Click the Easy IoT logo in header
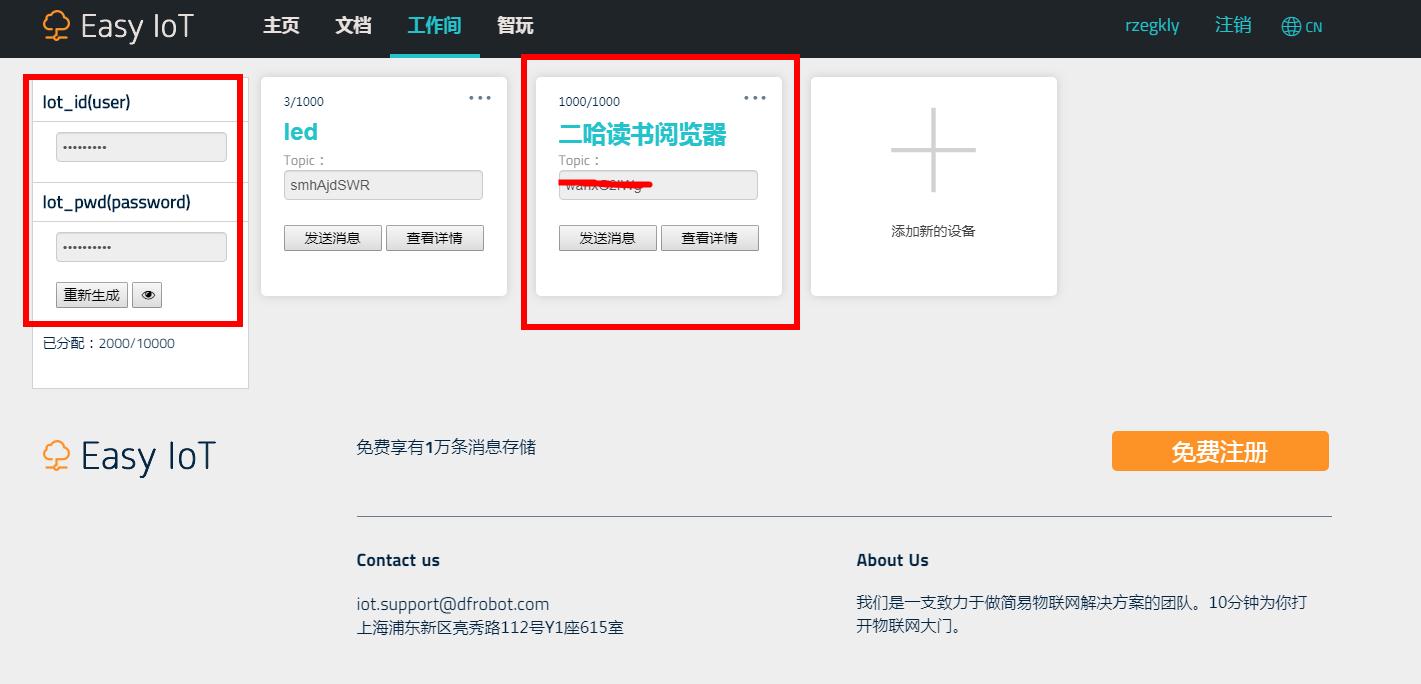The image size is (1421, 684). pos(118,26)
